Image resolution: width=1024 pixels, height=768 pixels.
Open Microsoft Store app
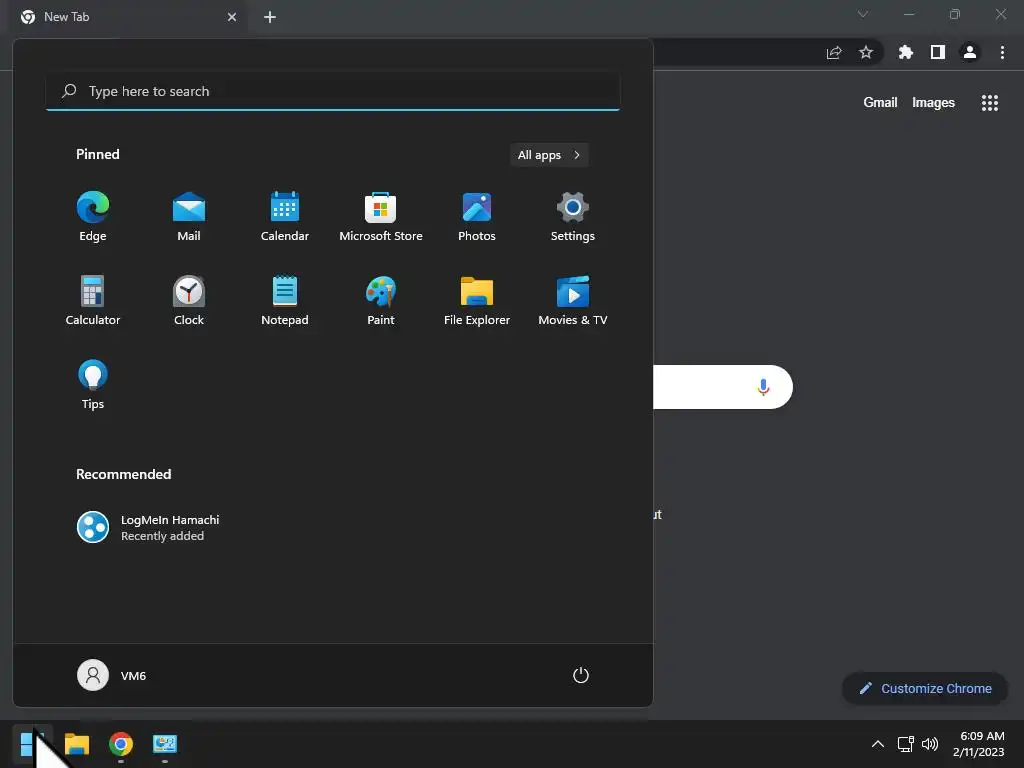tap(381, 217)
